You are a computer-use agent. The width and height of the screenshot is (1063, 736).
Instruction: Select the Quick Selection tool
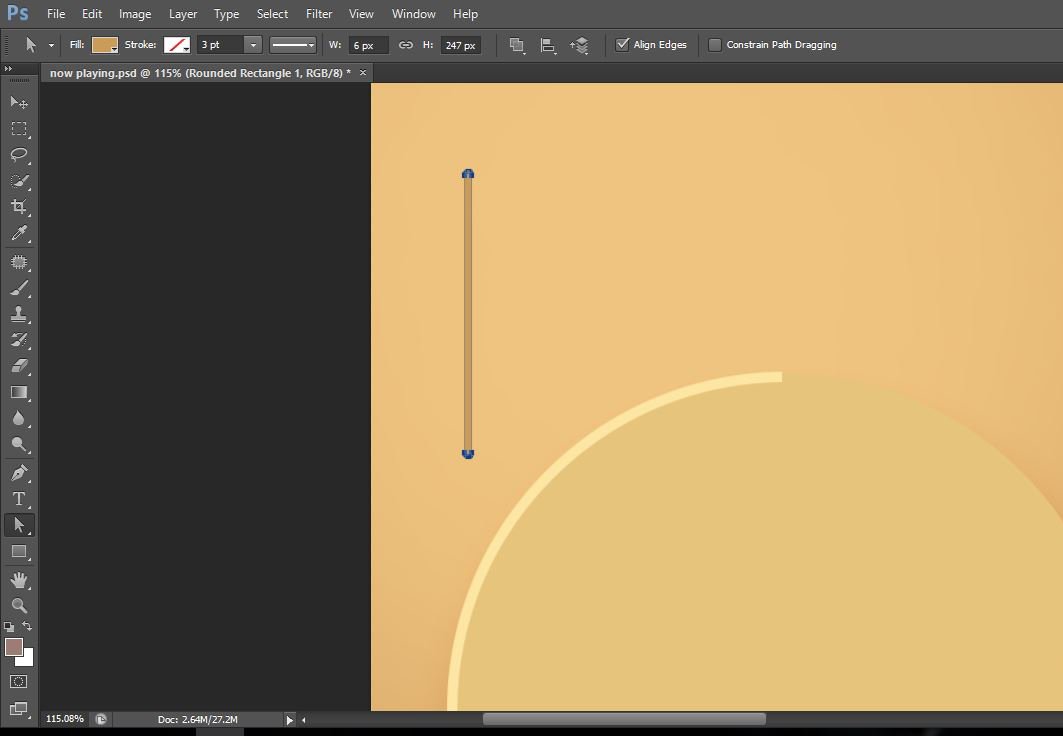coord(19,181)
